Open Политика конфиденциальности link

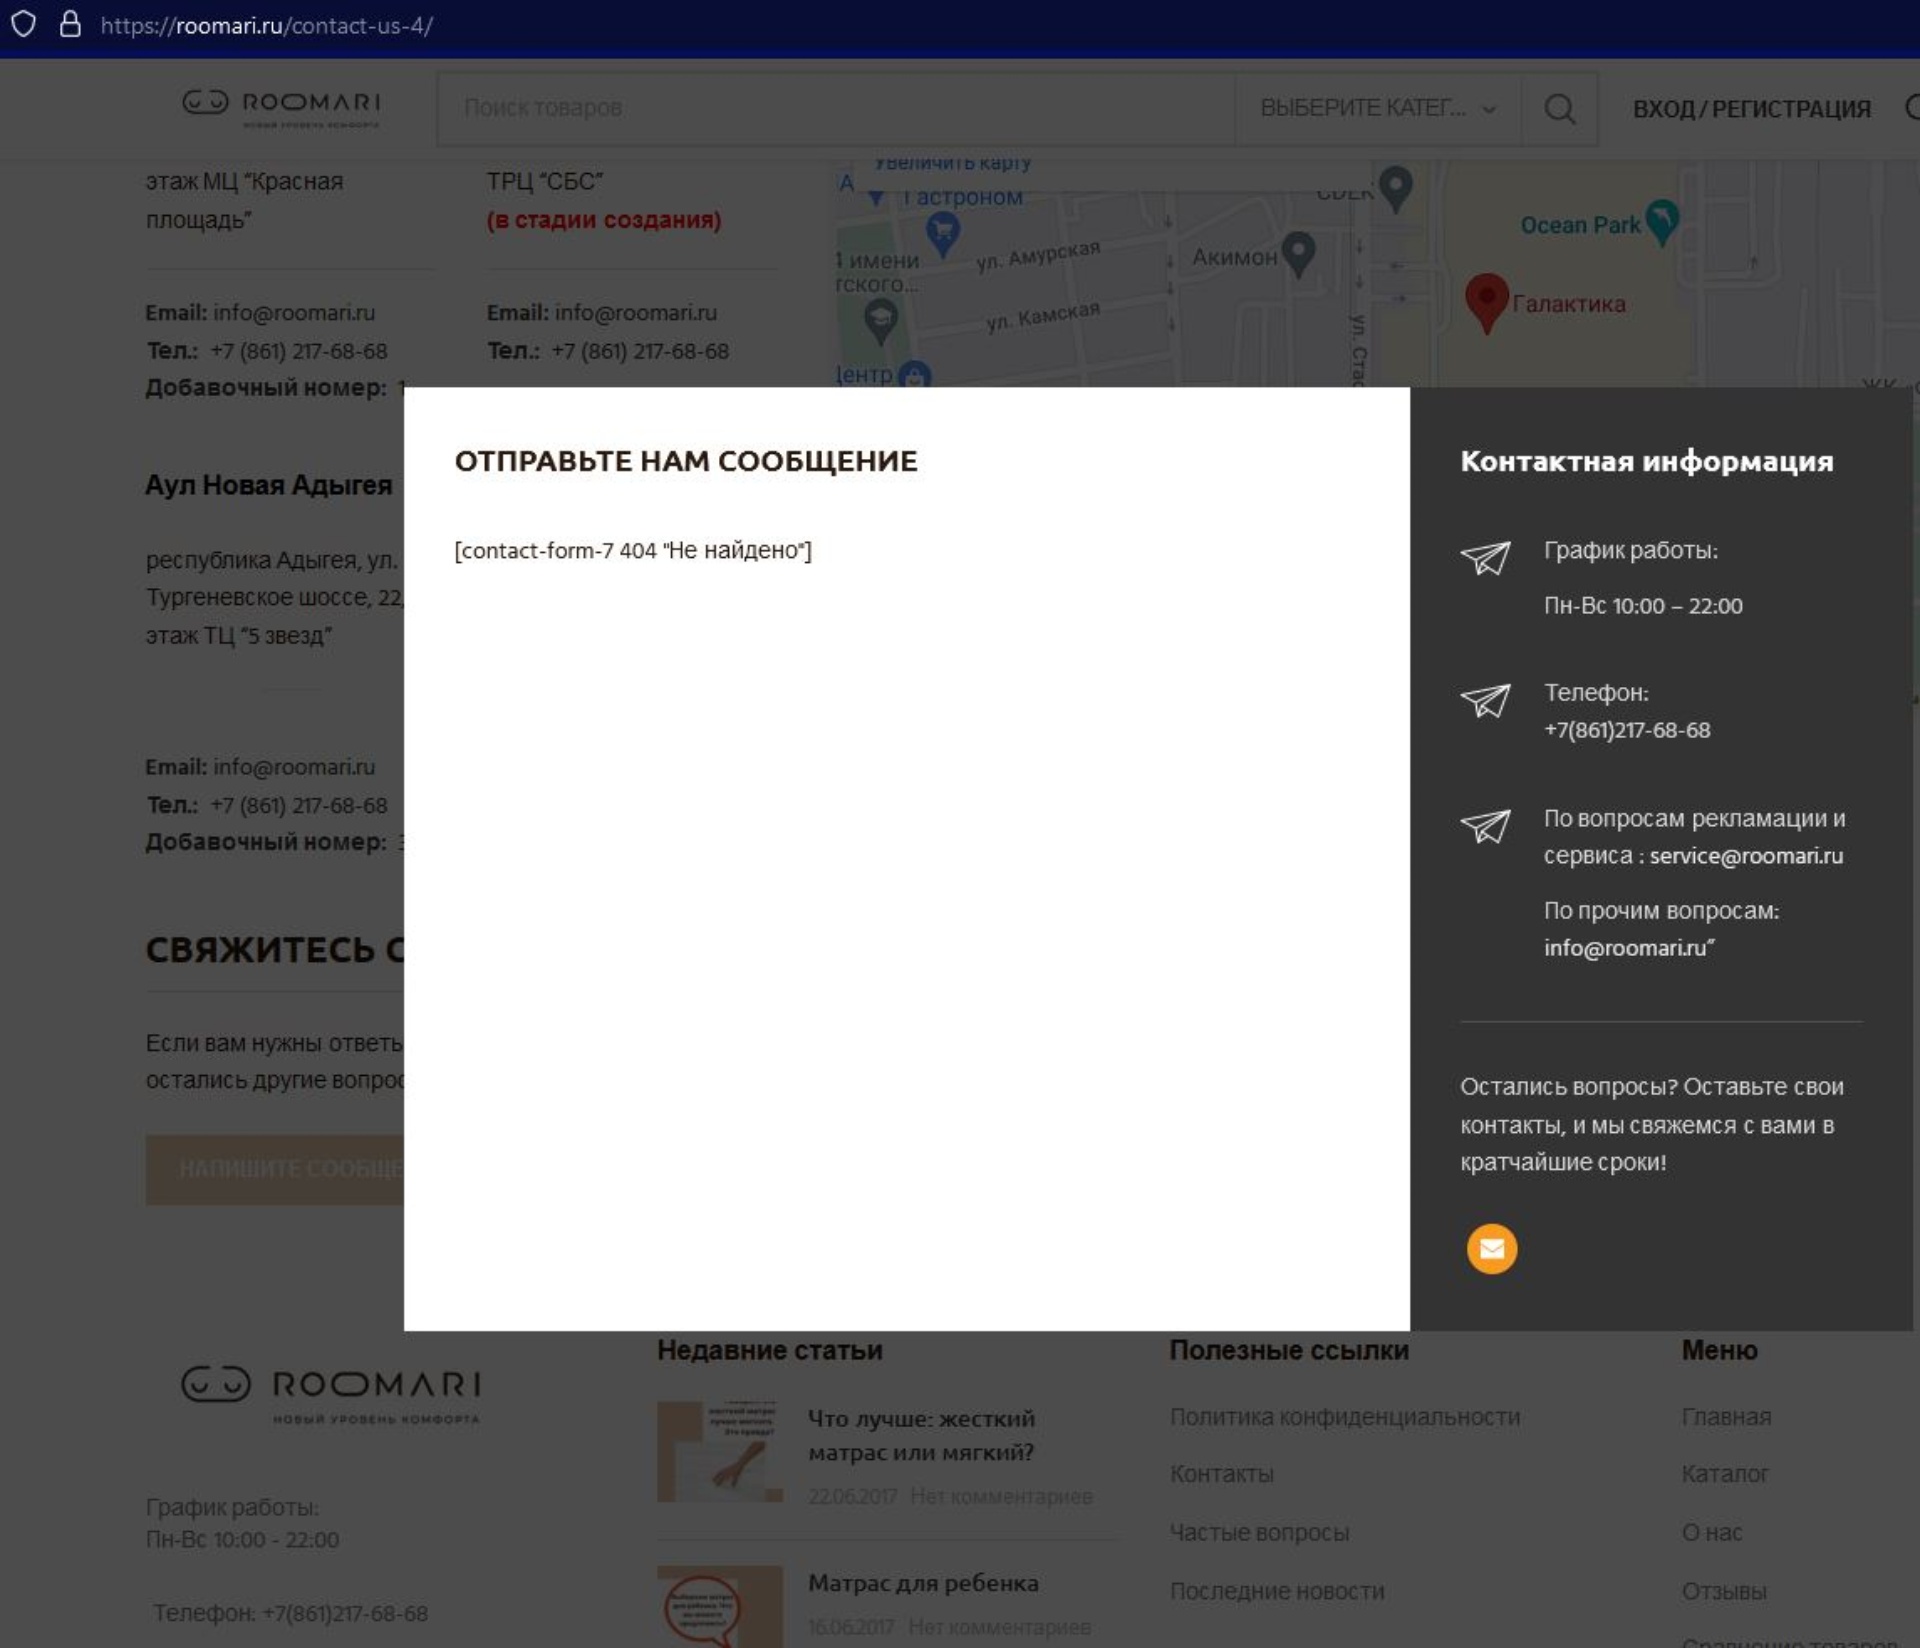(x=1345, y=1417)
